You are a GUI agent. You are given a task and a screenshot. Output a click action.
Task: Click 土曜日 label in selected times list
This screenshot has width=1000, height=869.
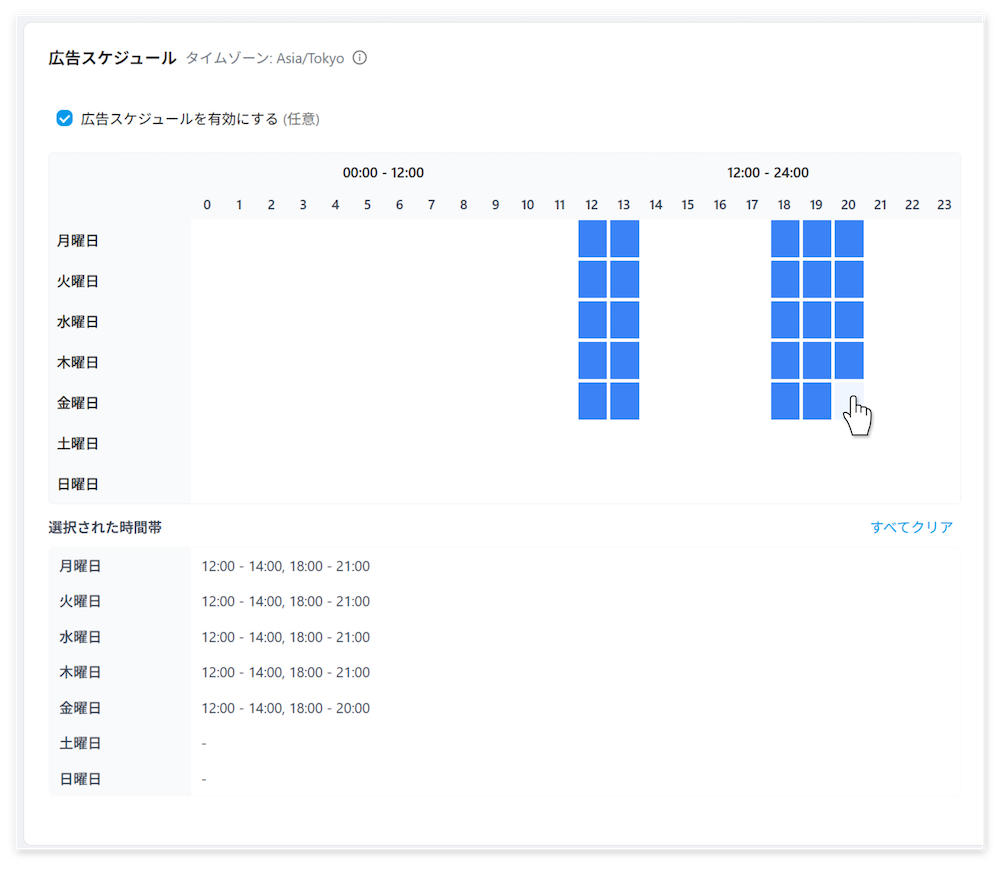(80, 743)
